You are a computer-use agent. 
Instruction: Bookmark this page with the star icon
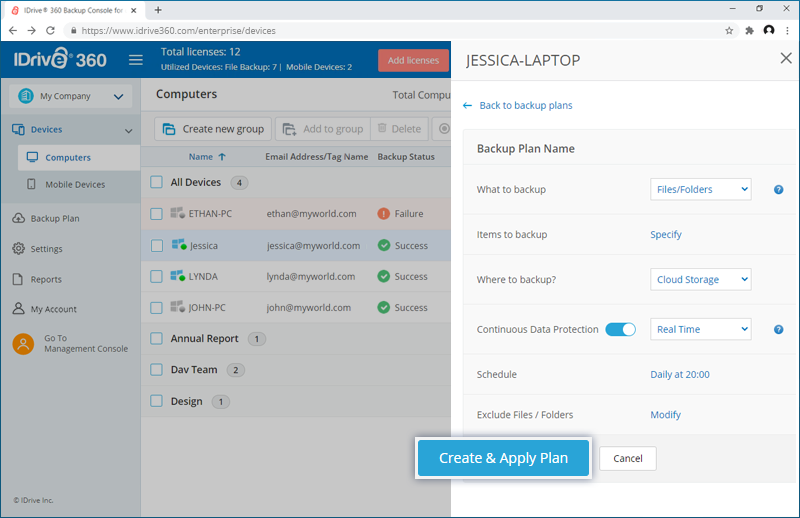729,31
